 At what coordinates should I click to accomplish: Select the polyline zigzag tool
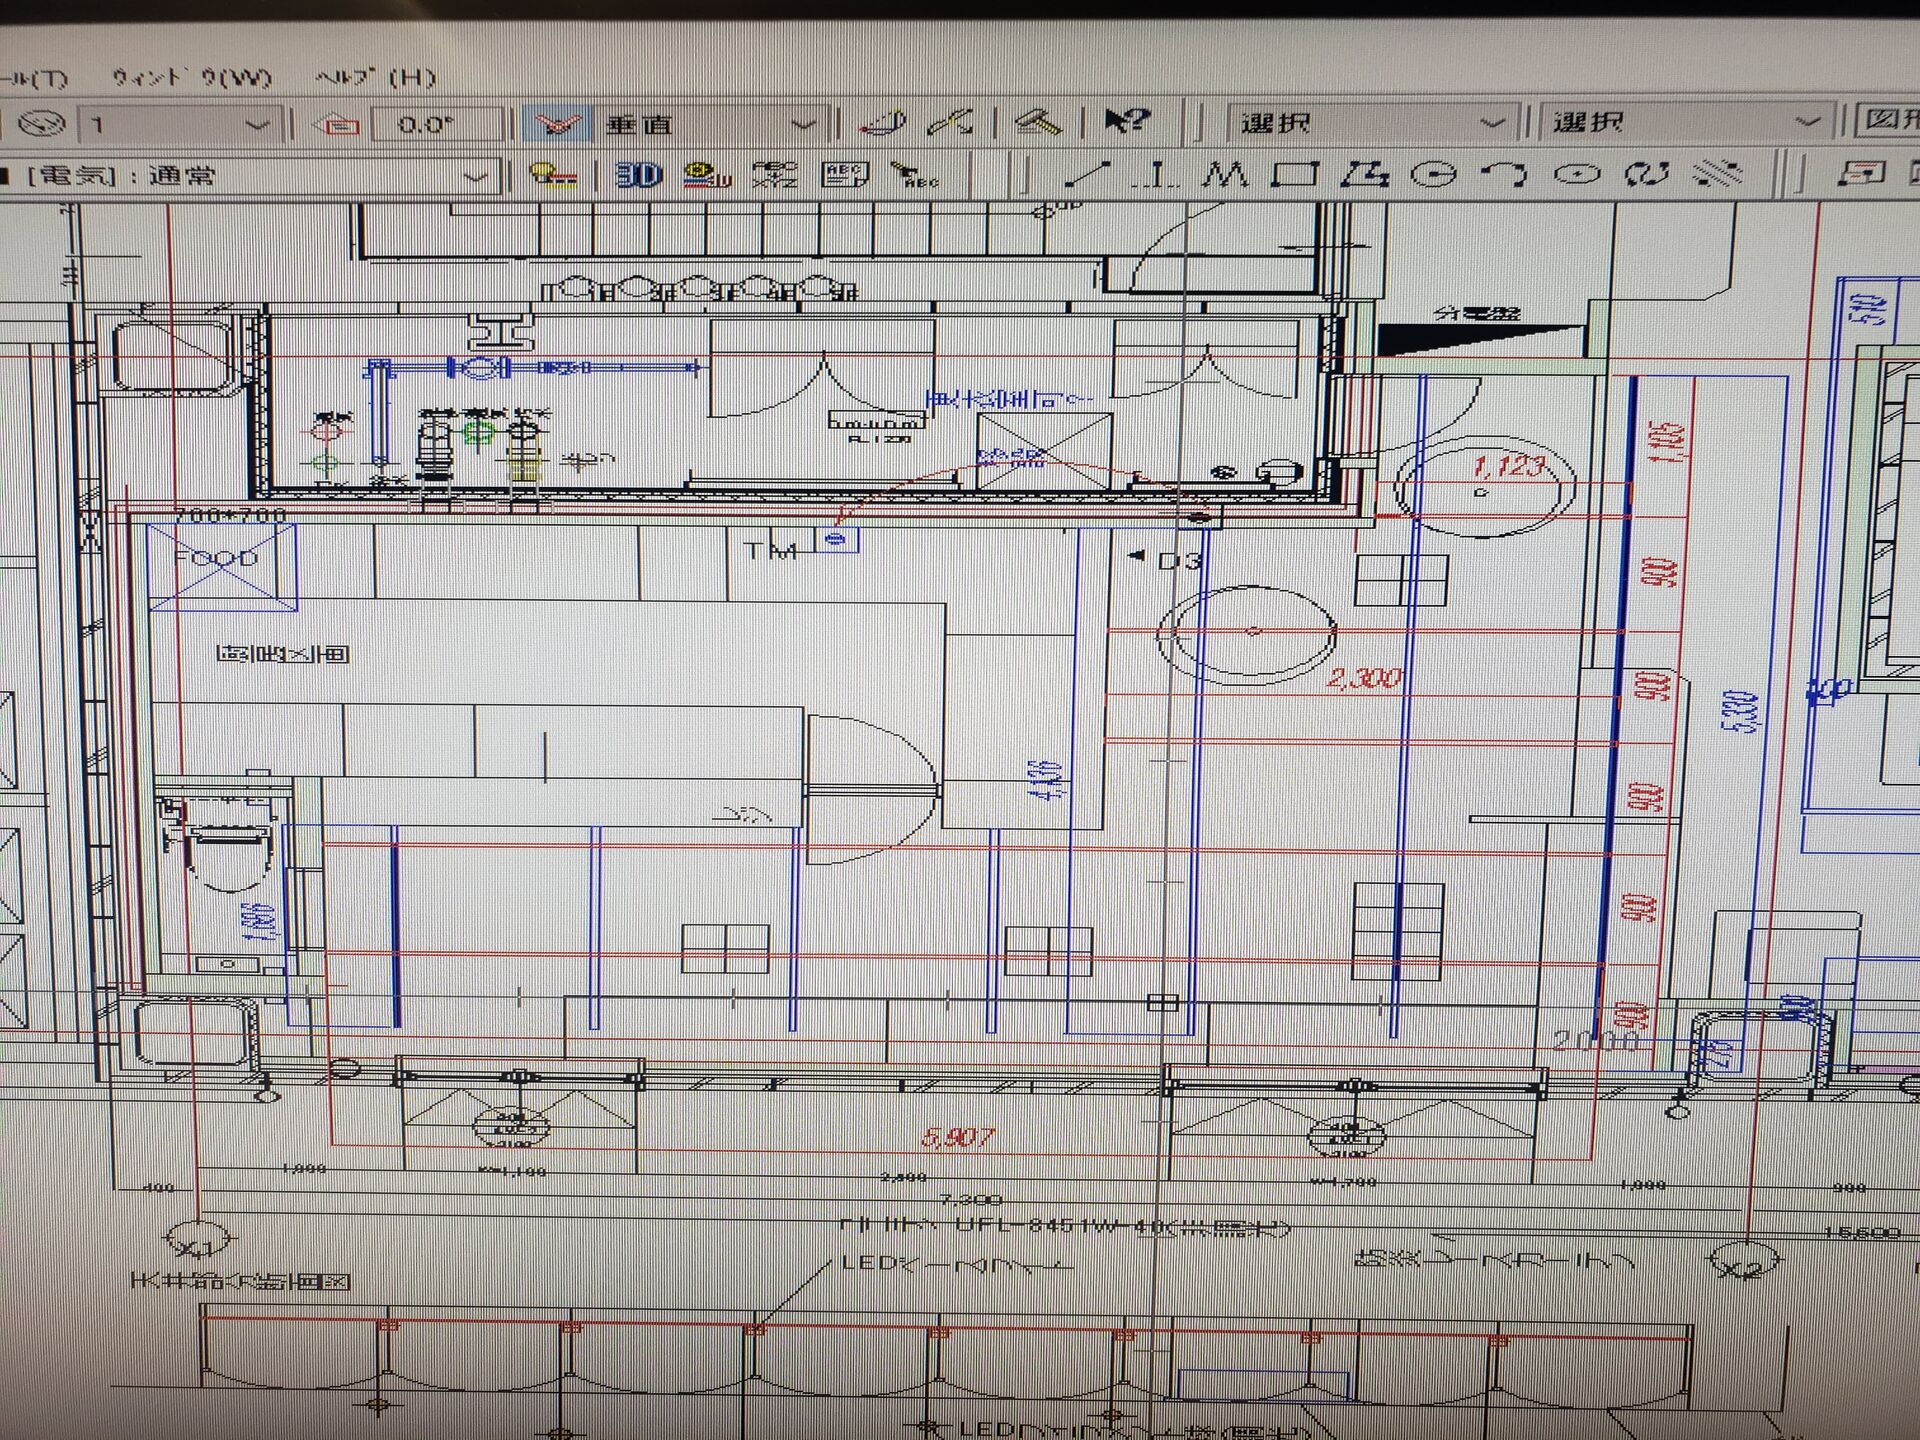pyautogui.click(x=1226, y=175)
